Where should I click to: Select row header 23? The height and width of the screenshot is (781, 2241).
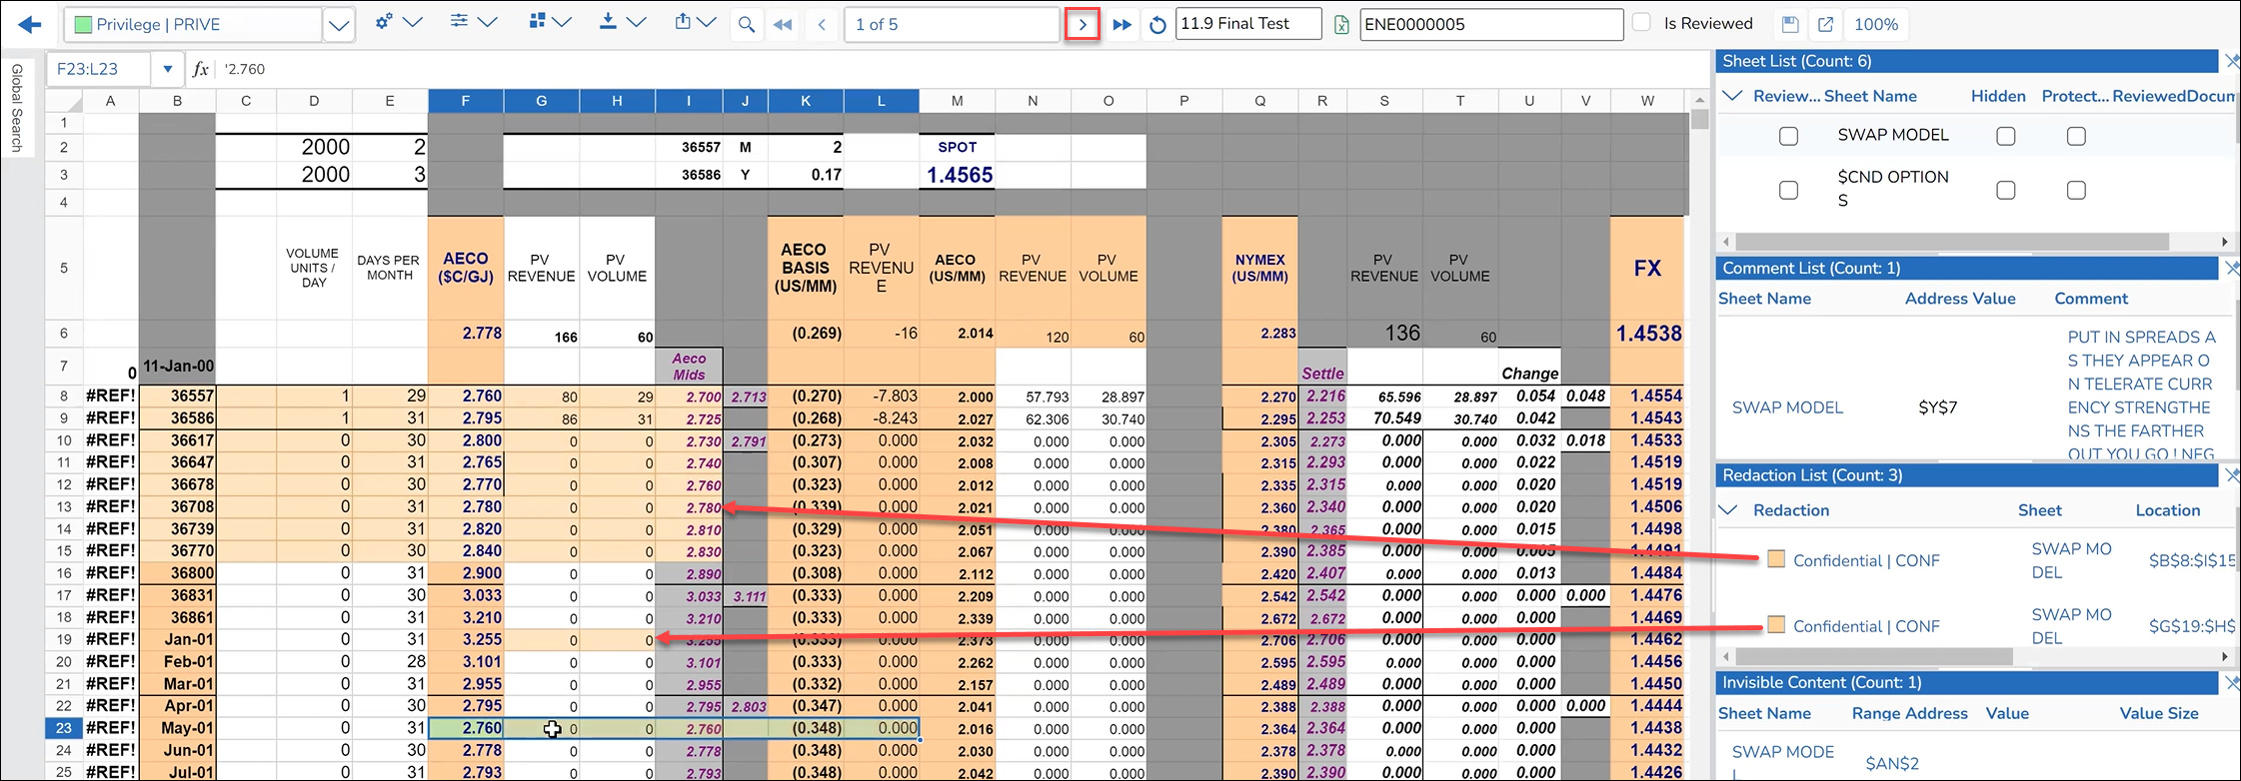(64, 728)
